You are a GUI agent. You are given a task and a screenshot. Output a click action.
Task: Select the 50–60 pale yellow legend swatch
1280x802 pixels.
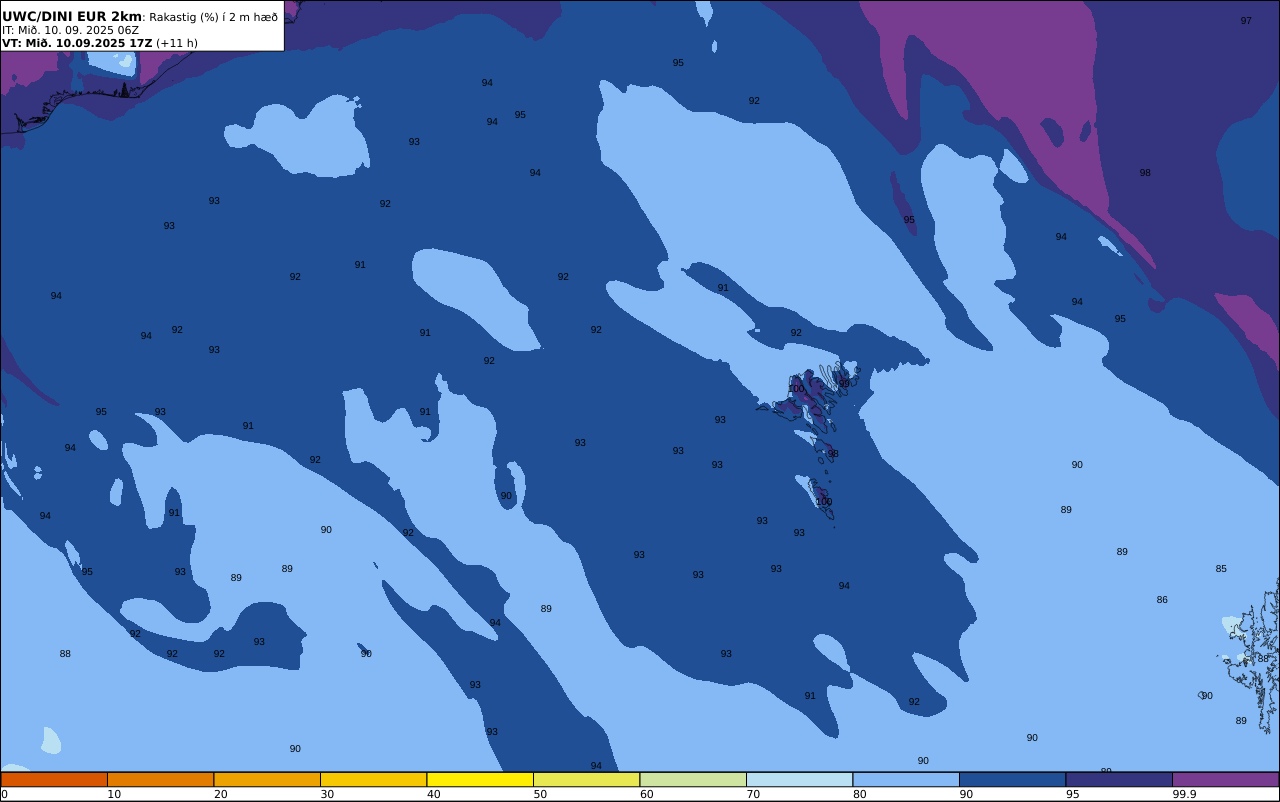click(586, 779)
